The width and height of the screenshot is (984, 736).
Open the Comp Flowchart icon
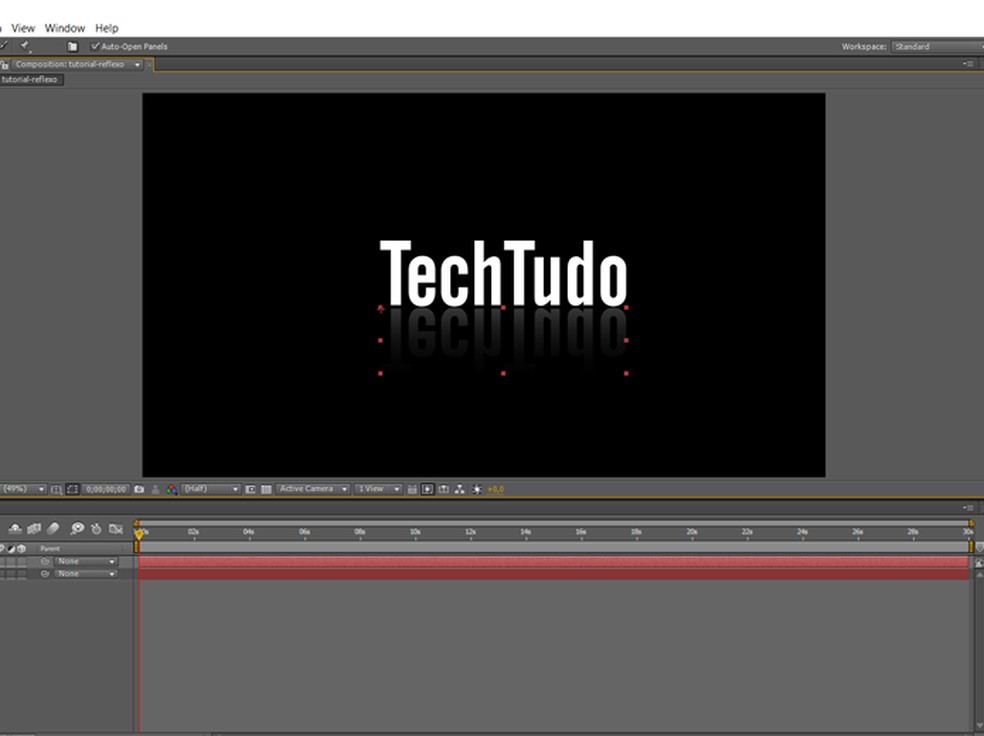(x=460, y=489)
